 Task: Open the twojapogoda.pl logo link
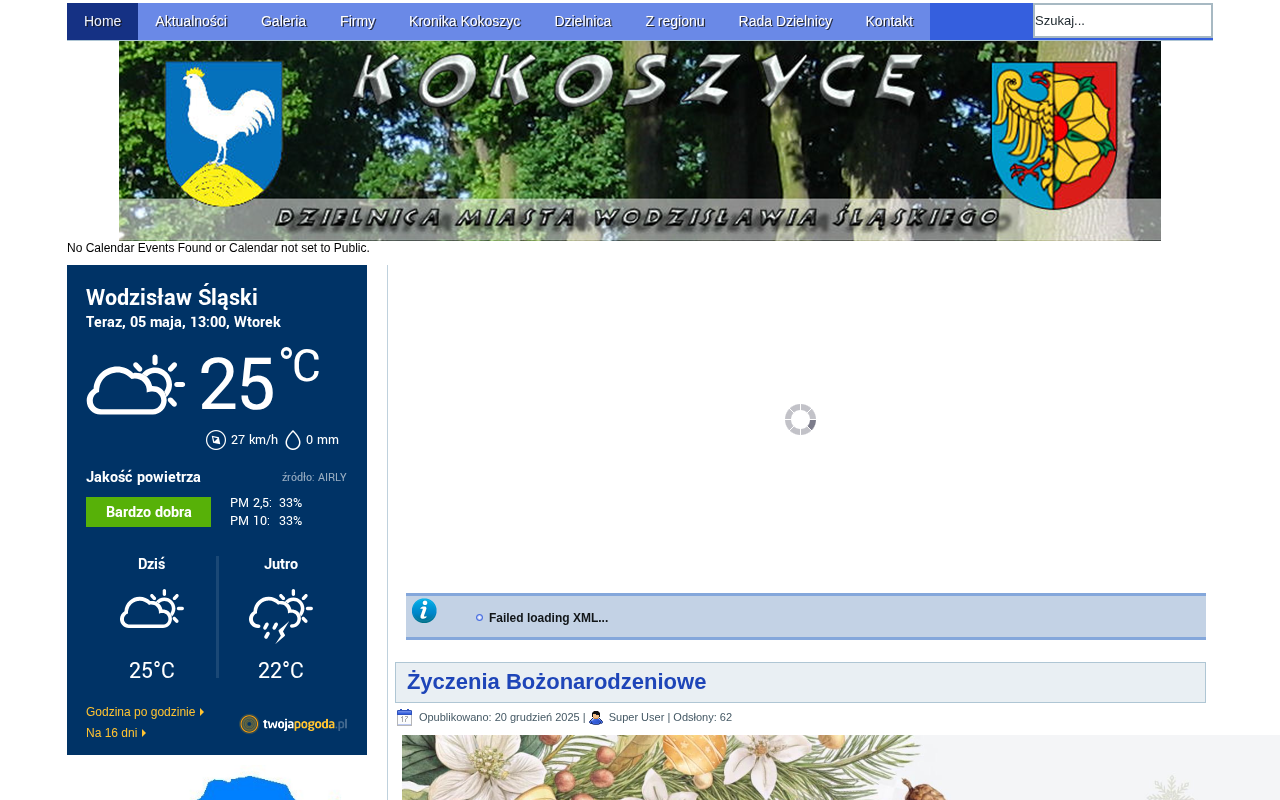tap(294, 724)
